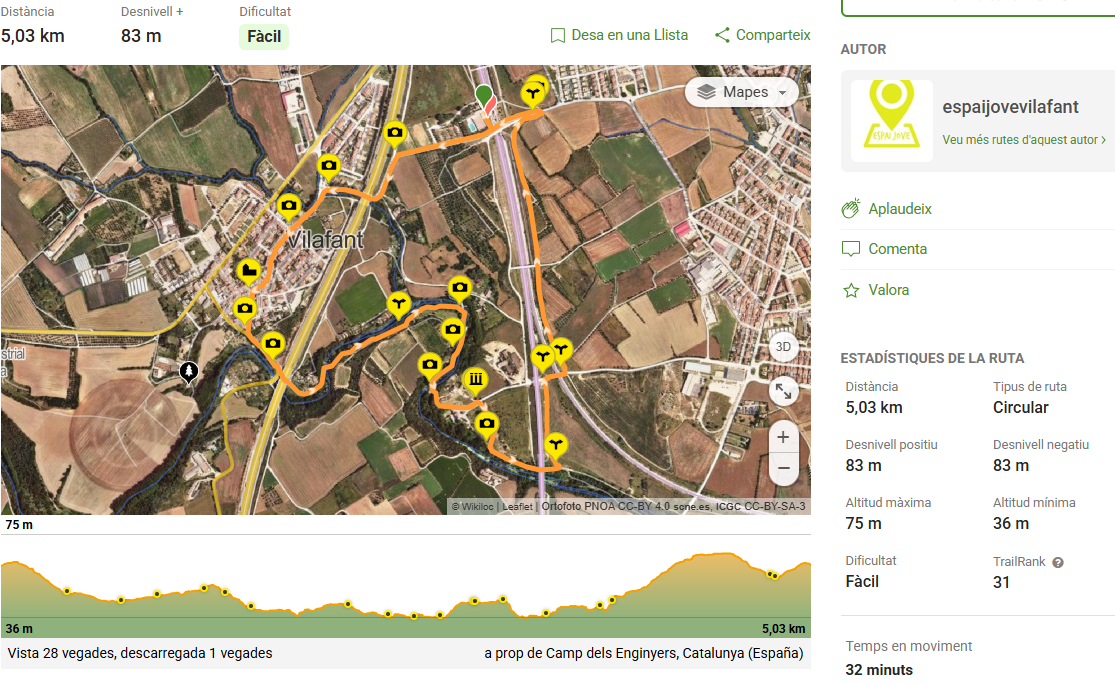Select the black tree marker on the map
The width and height of the screenshot is (1115, 684).
188,370
